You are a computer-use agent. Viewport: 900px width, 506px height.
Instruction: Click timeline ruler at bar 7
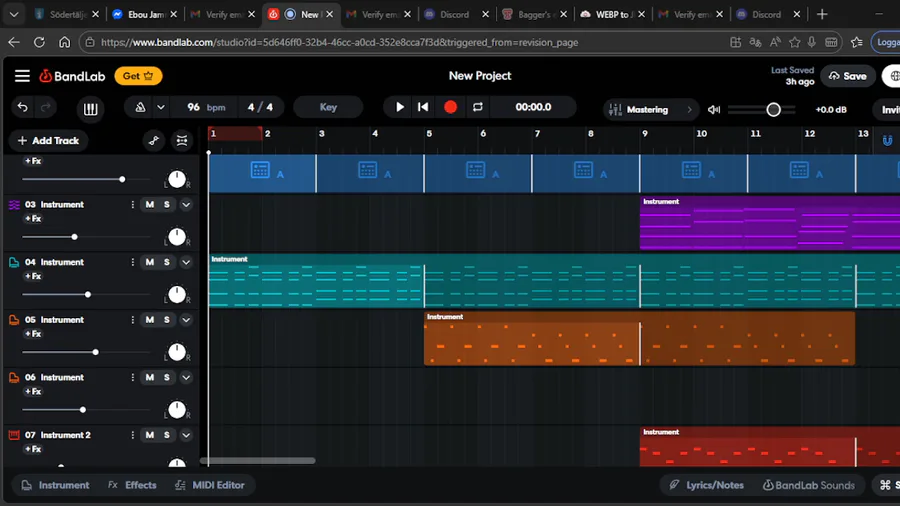tap(537, 134)
